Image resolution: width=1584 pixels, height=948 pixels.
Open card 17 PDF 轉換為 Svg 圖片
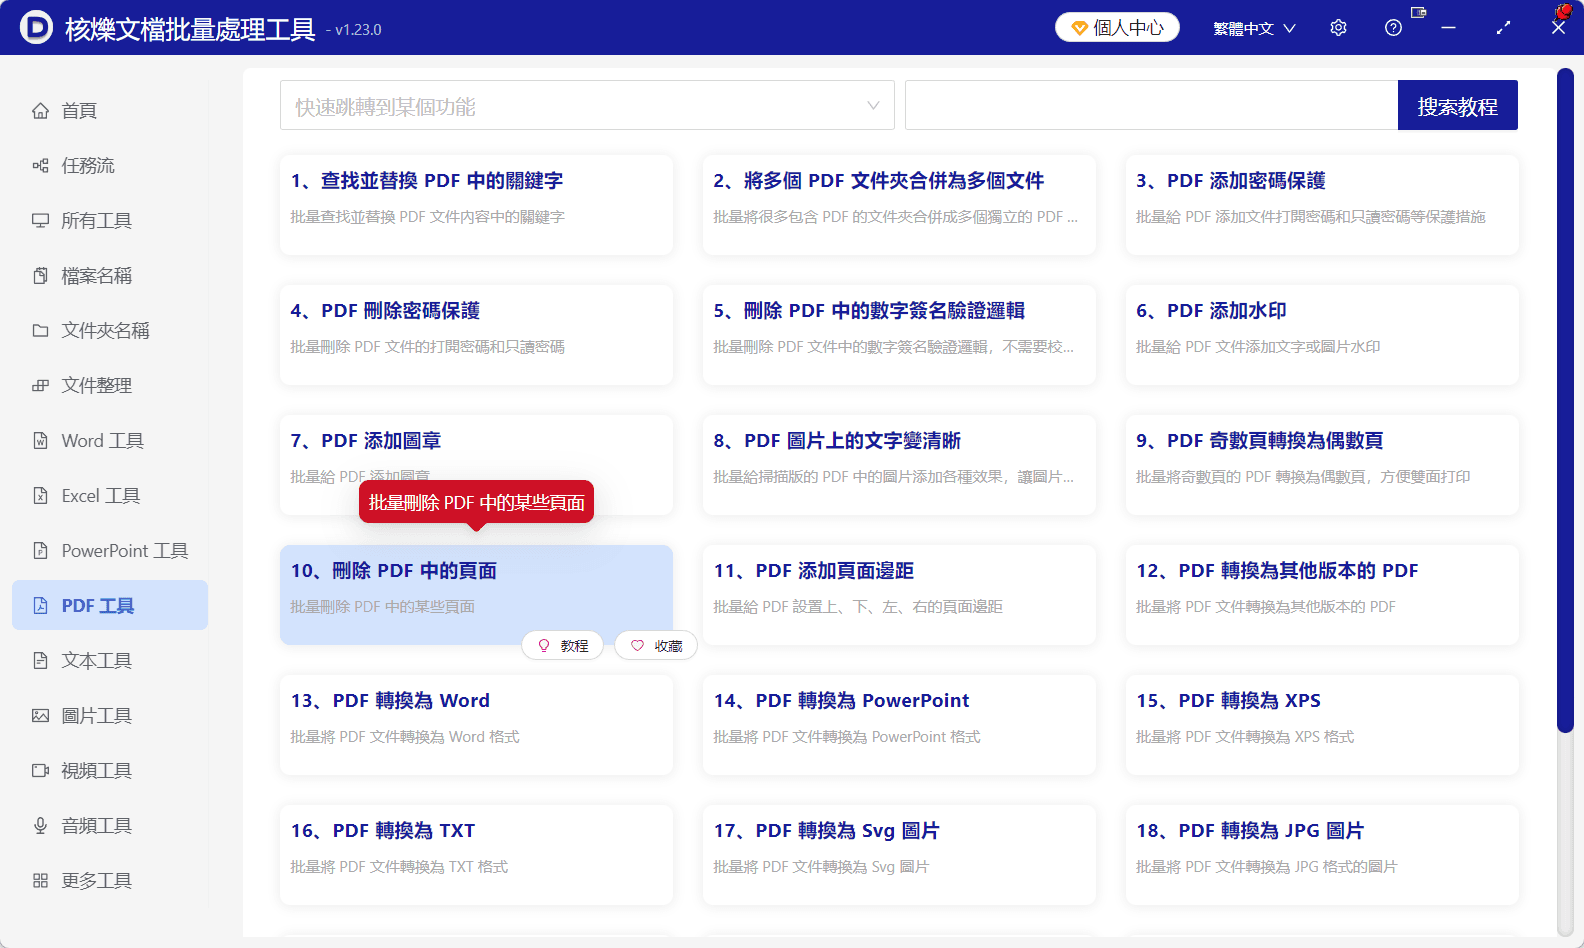click(x=899, y=855)
